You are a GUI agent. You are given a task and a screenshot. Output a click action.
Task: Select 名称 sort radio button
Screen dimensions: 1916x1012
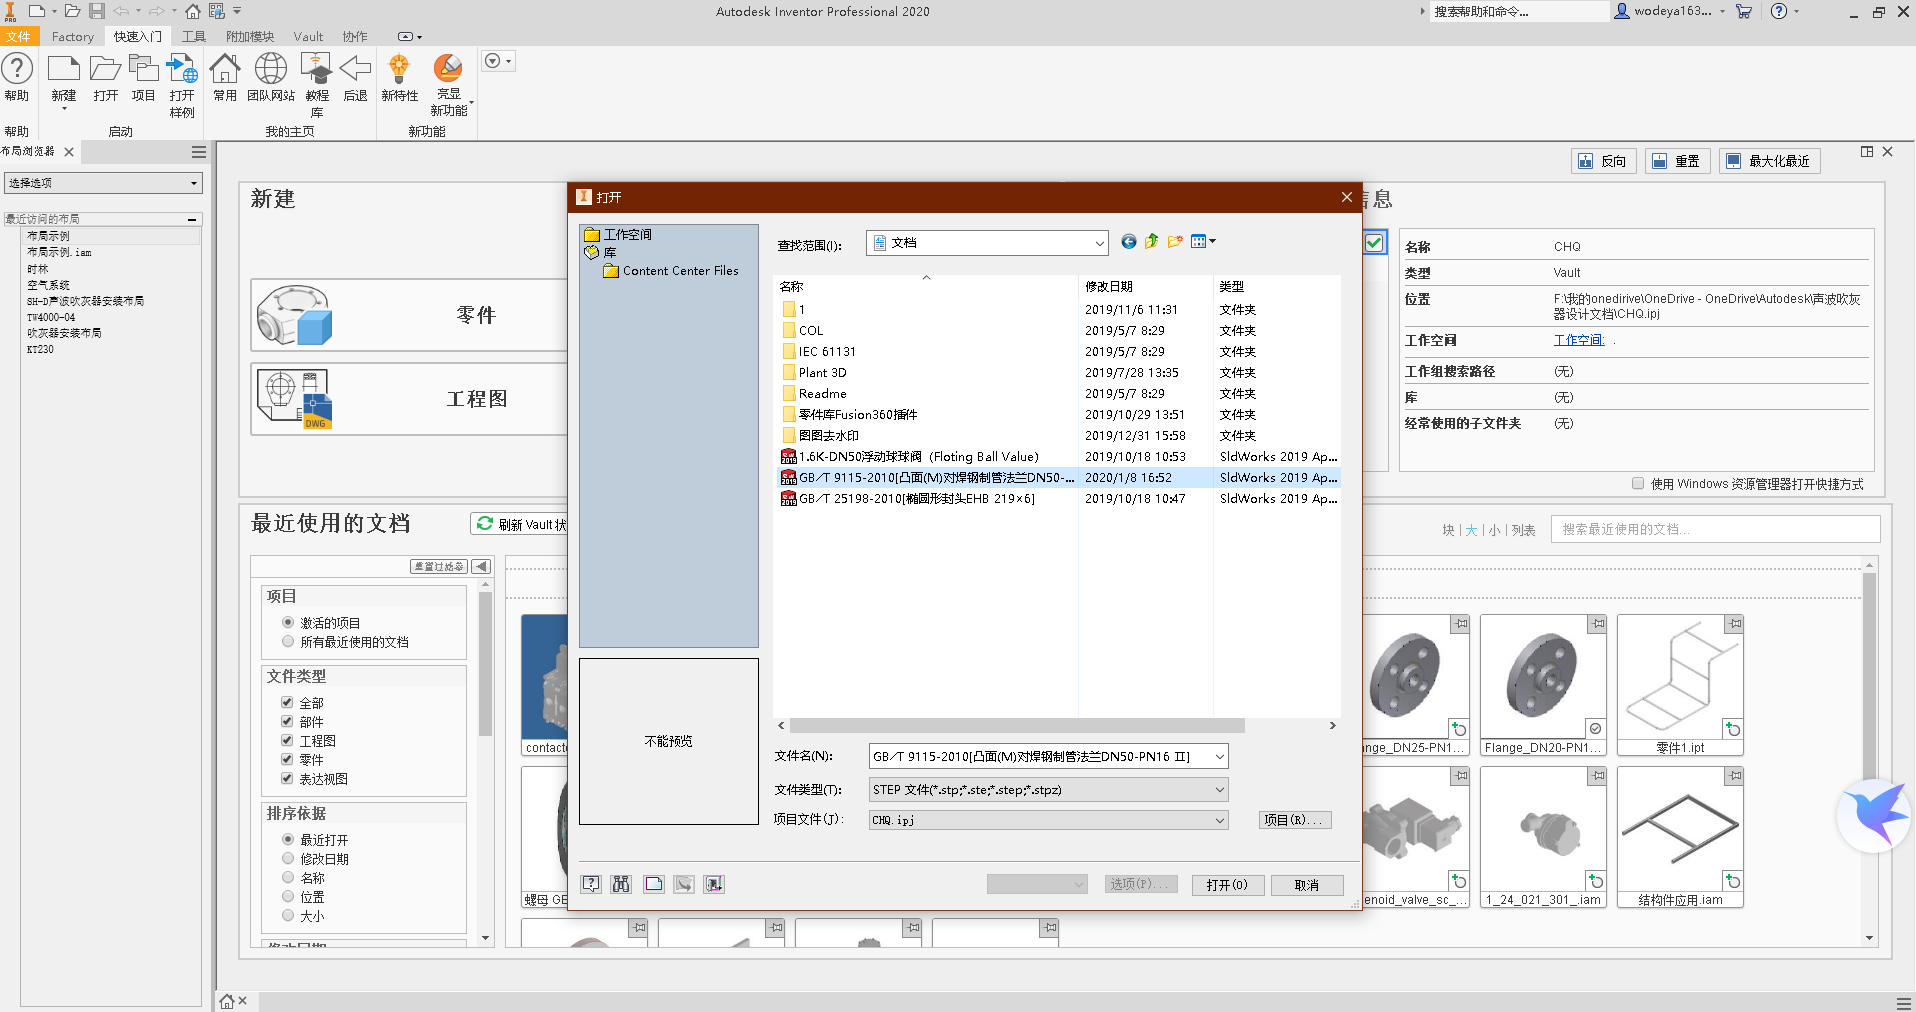(x=288, y=877)
